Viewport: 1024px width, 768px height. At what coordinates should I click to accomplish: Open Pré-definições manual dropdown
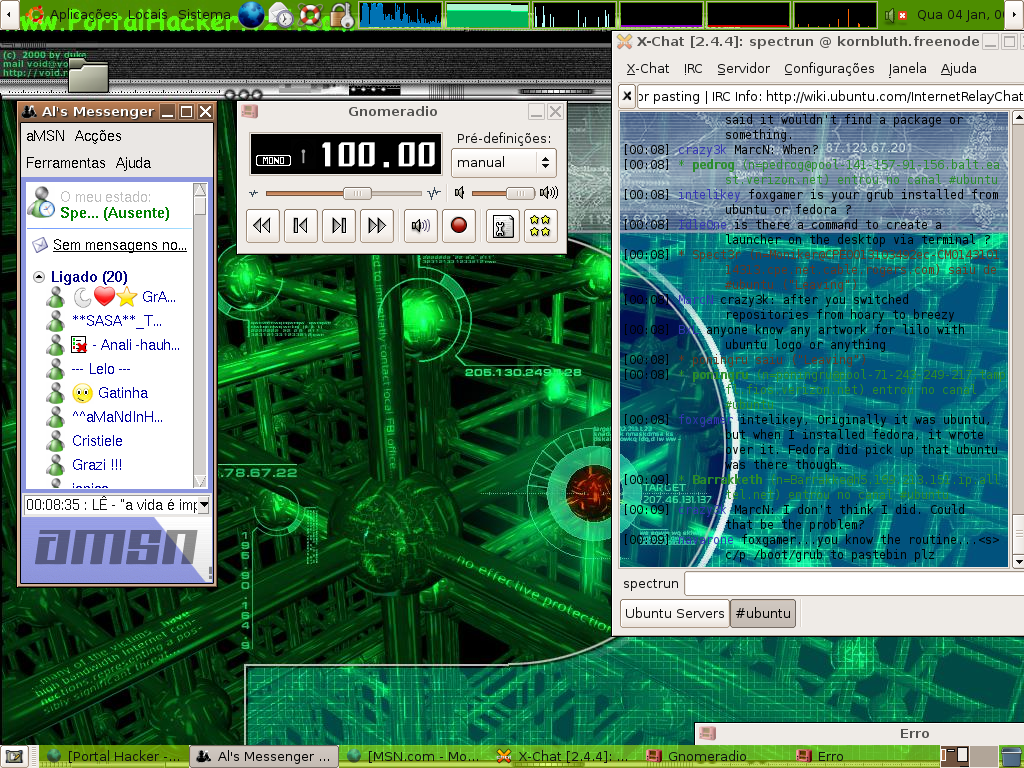click(x=504, y=163)
